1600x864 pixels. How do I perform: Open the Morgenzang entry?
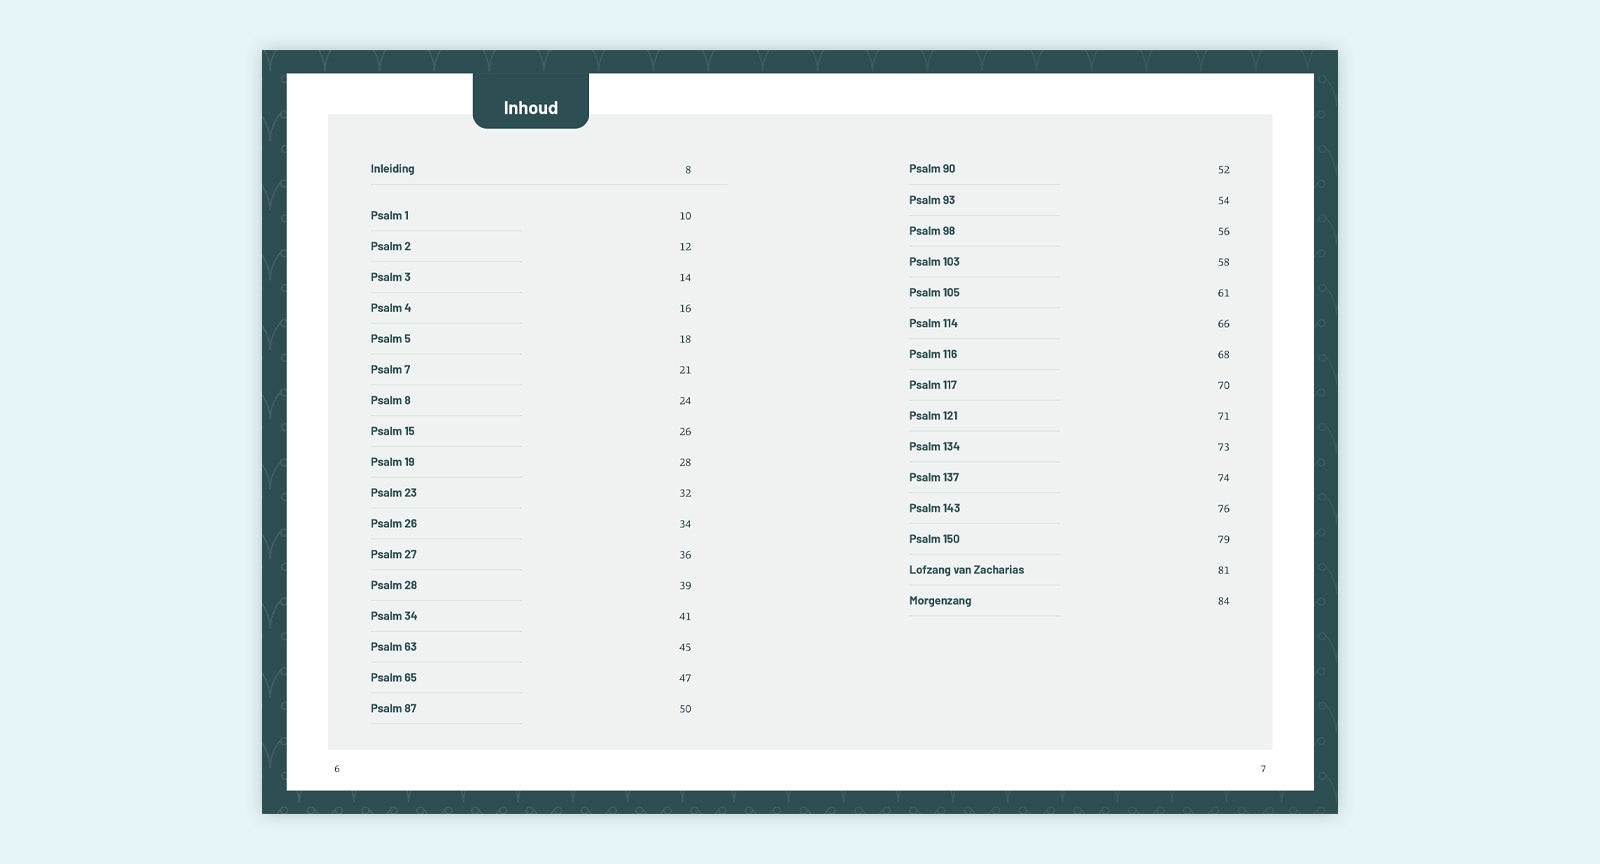coord(939,601)
